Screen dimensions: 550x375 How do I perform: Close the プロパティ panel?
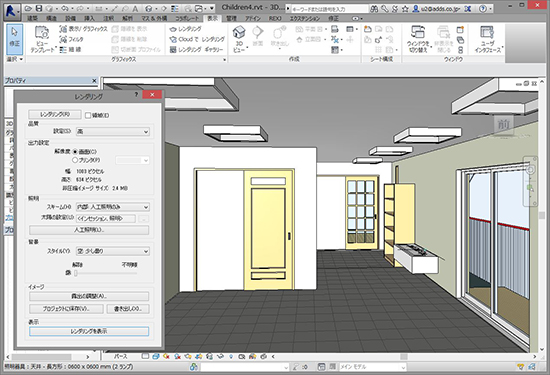click(94, 81)
